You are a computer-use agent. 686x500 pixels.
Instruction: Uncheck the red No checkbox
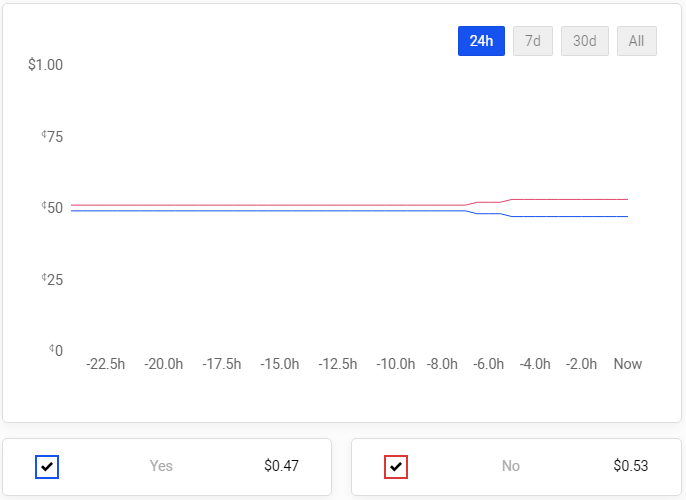[396, 466]
